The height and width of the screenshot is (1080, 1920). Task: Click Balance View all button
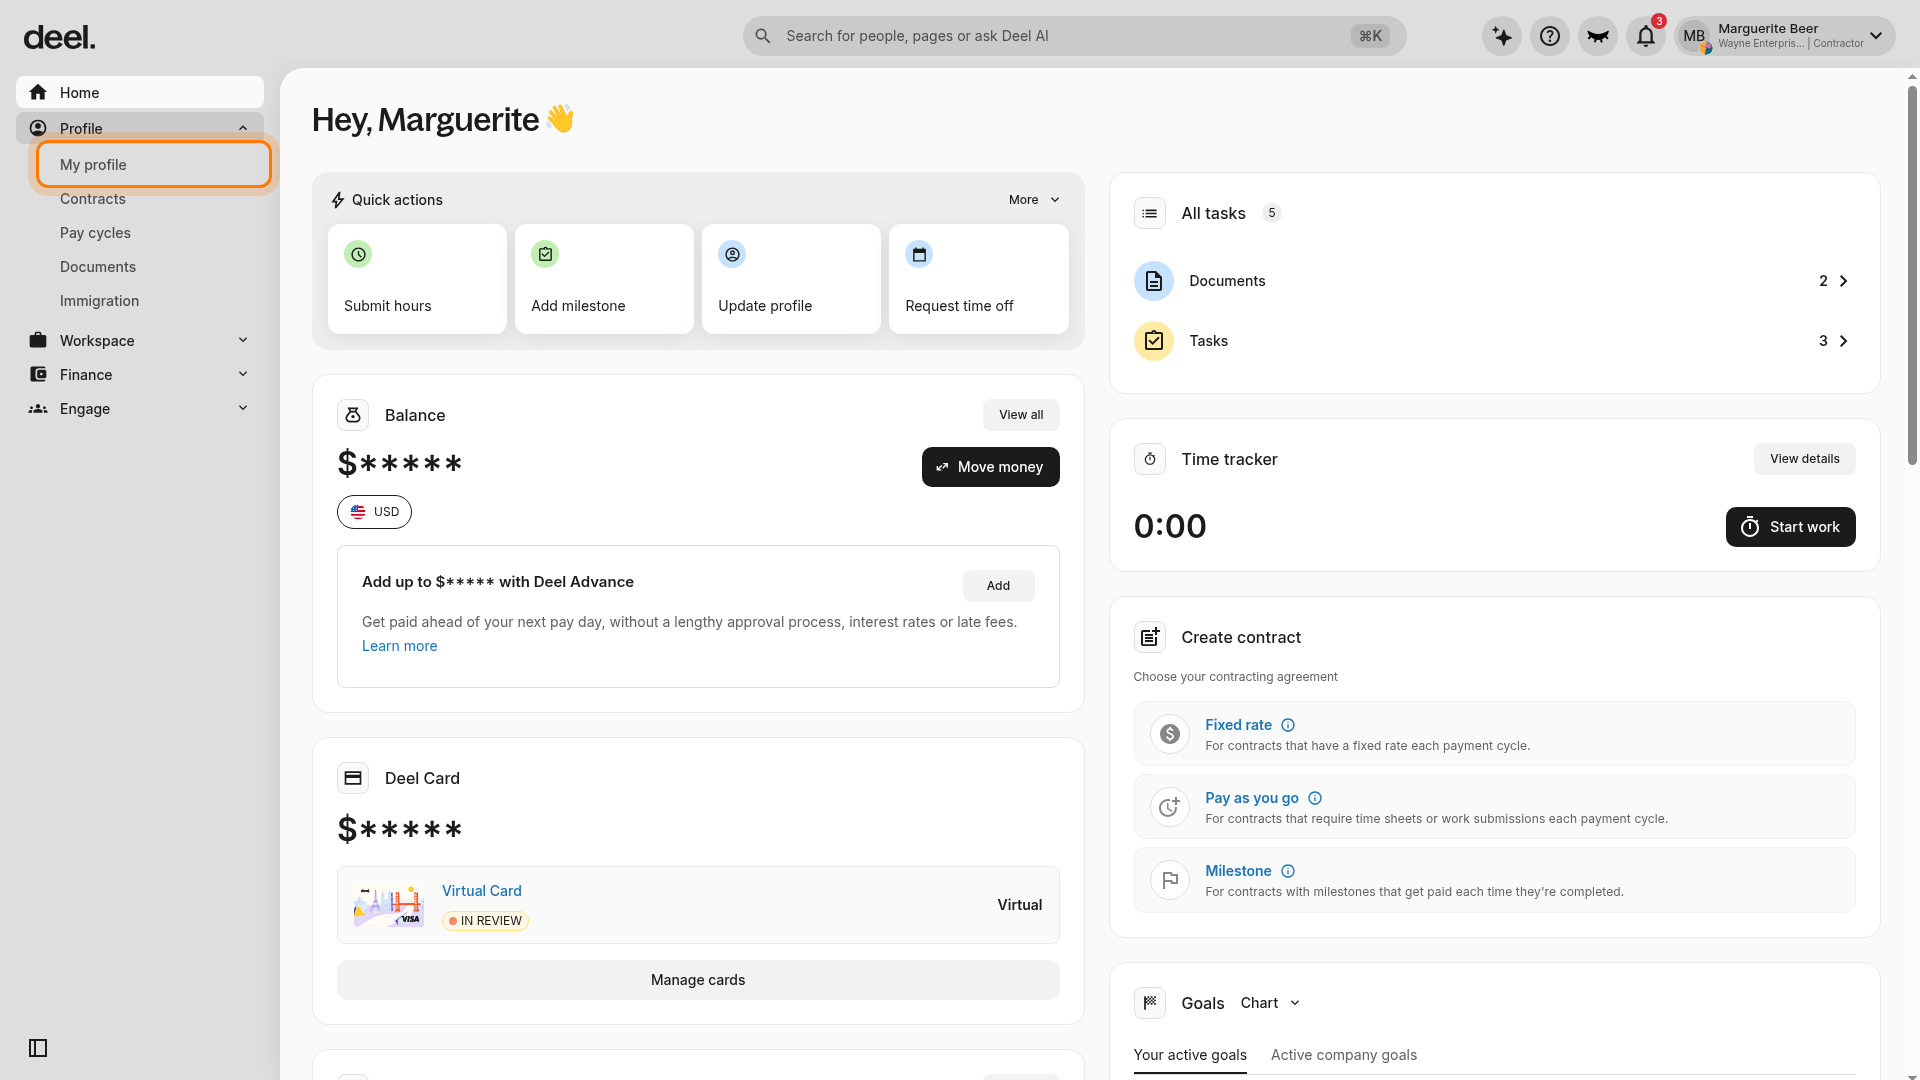1021,415
